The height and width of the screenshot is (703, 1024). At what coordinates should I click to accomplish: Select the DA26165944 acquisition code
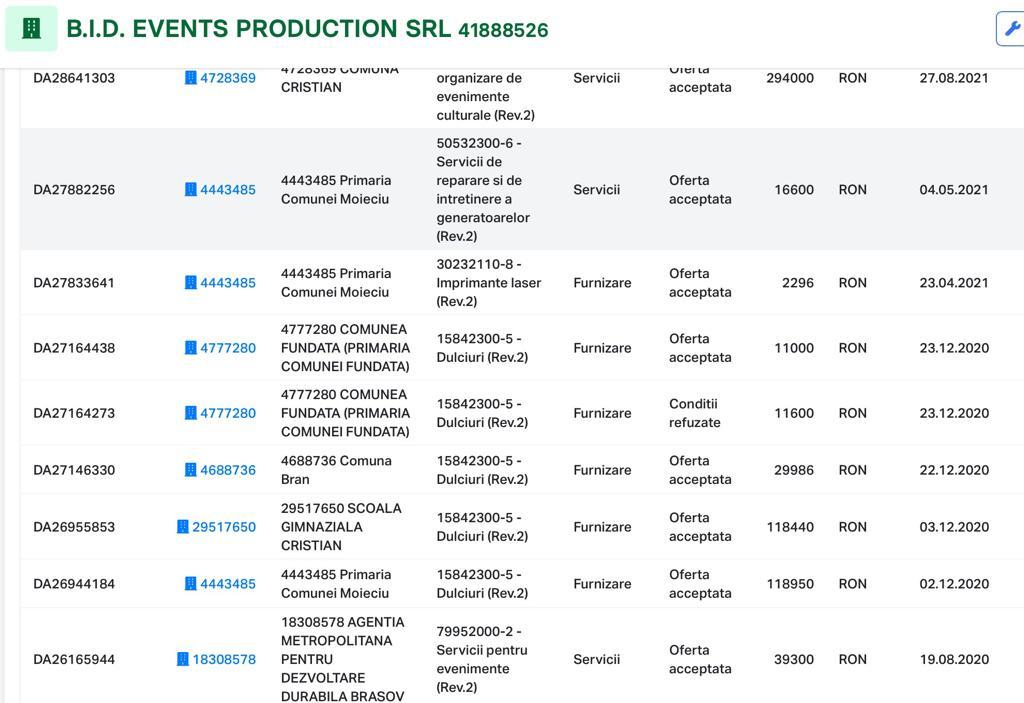click(74, 659)
